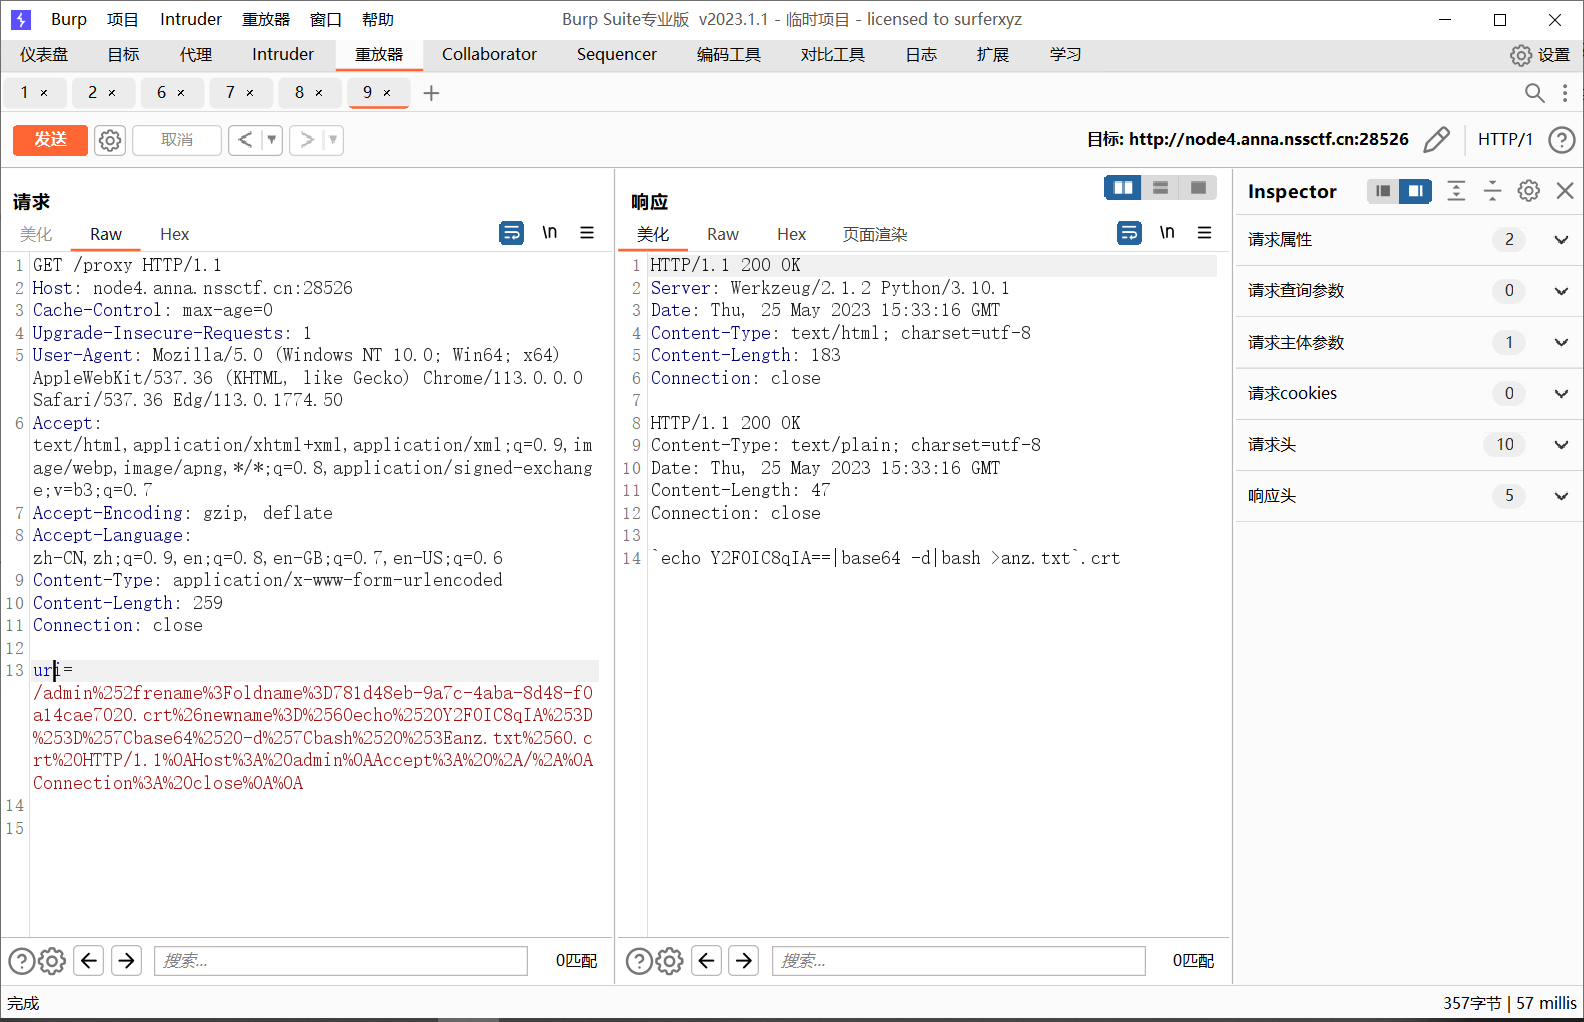Viewport: 1584px width, 1022px height.
Task: Open search magnifier in Repeater tab bar
Action: 1534,93
